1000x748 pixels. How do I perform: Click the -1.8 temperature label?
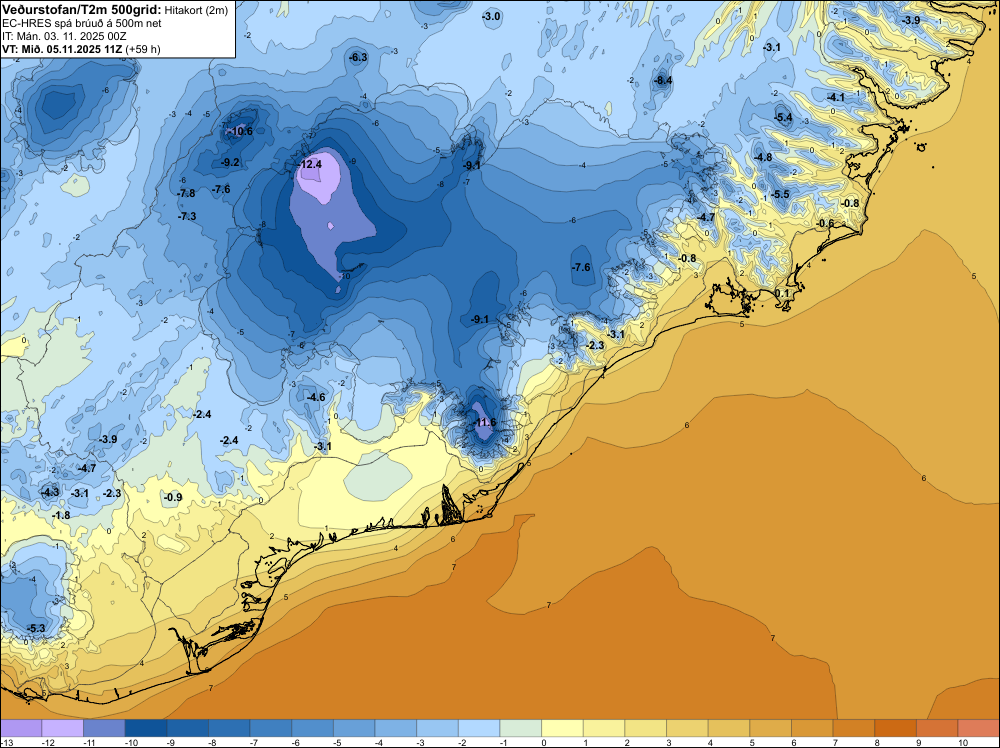[61, 515]
